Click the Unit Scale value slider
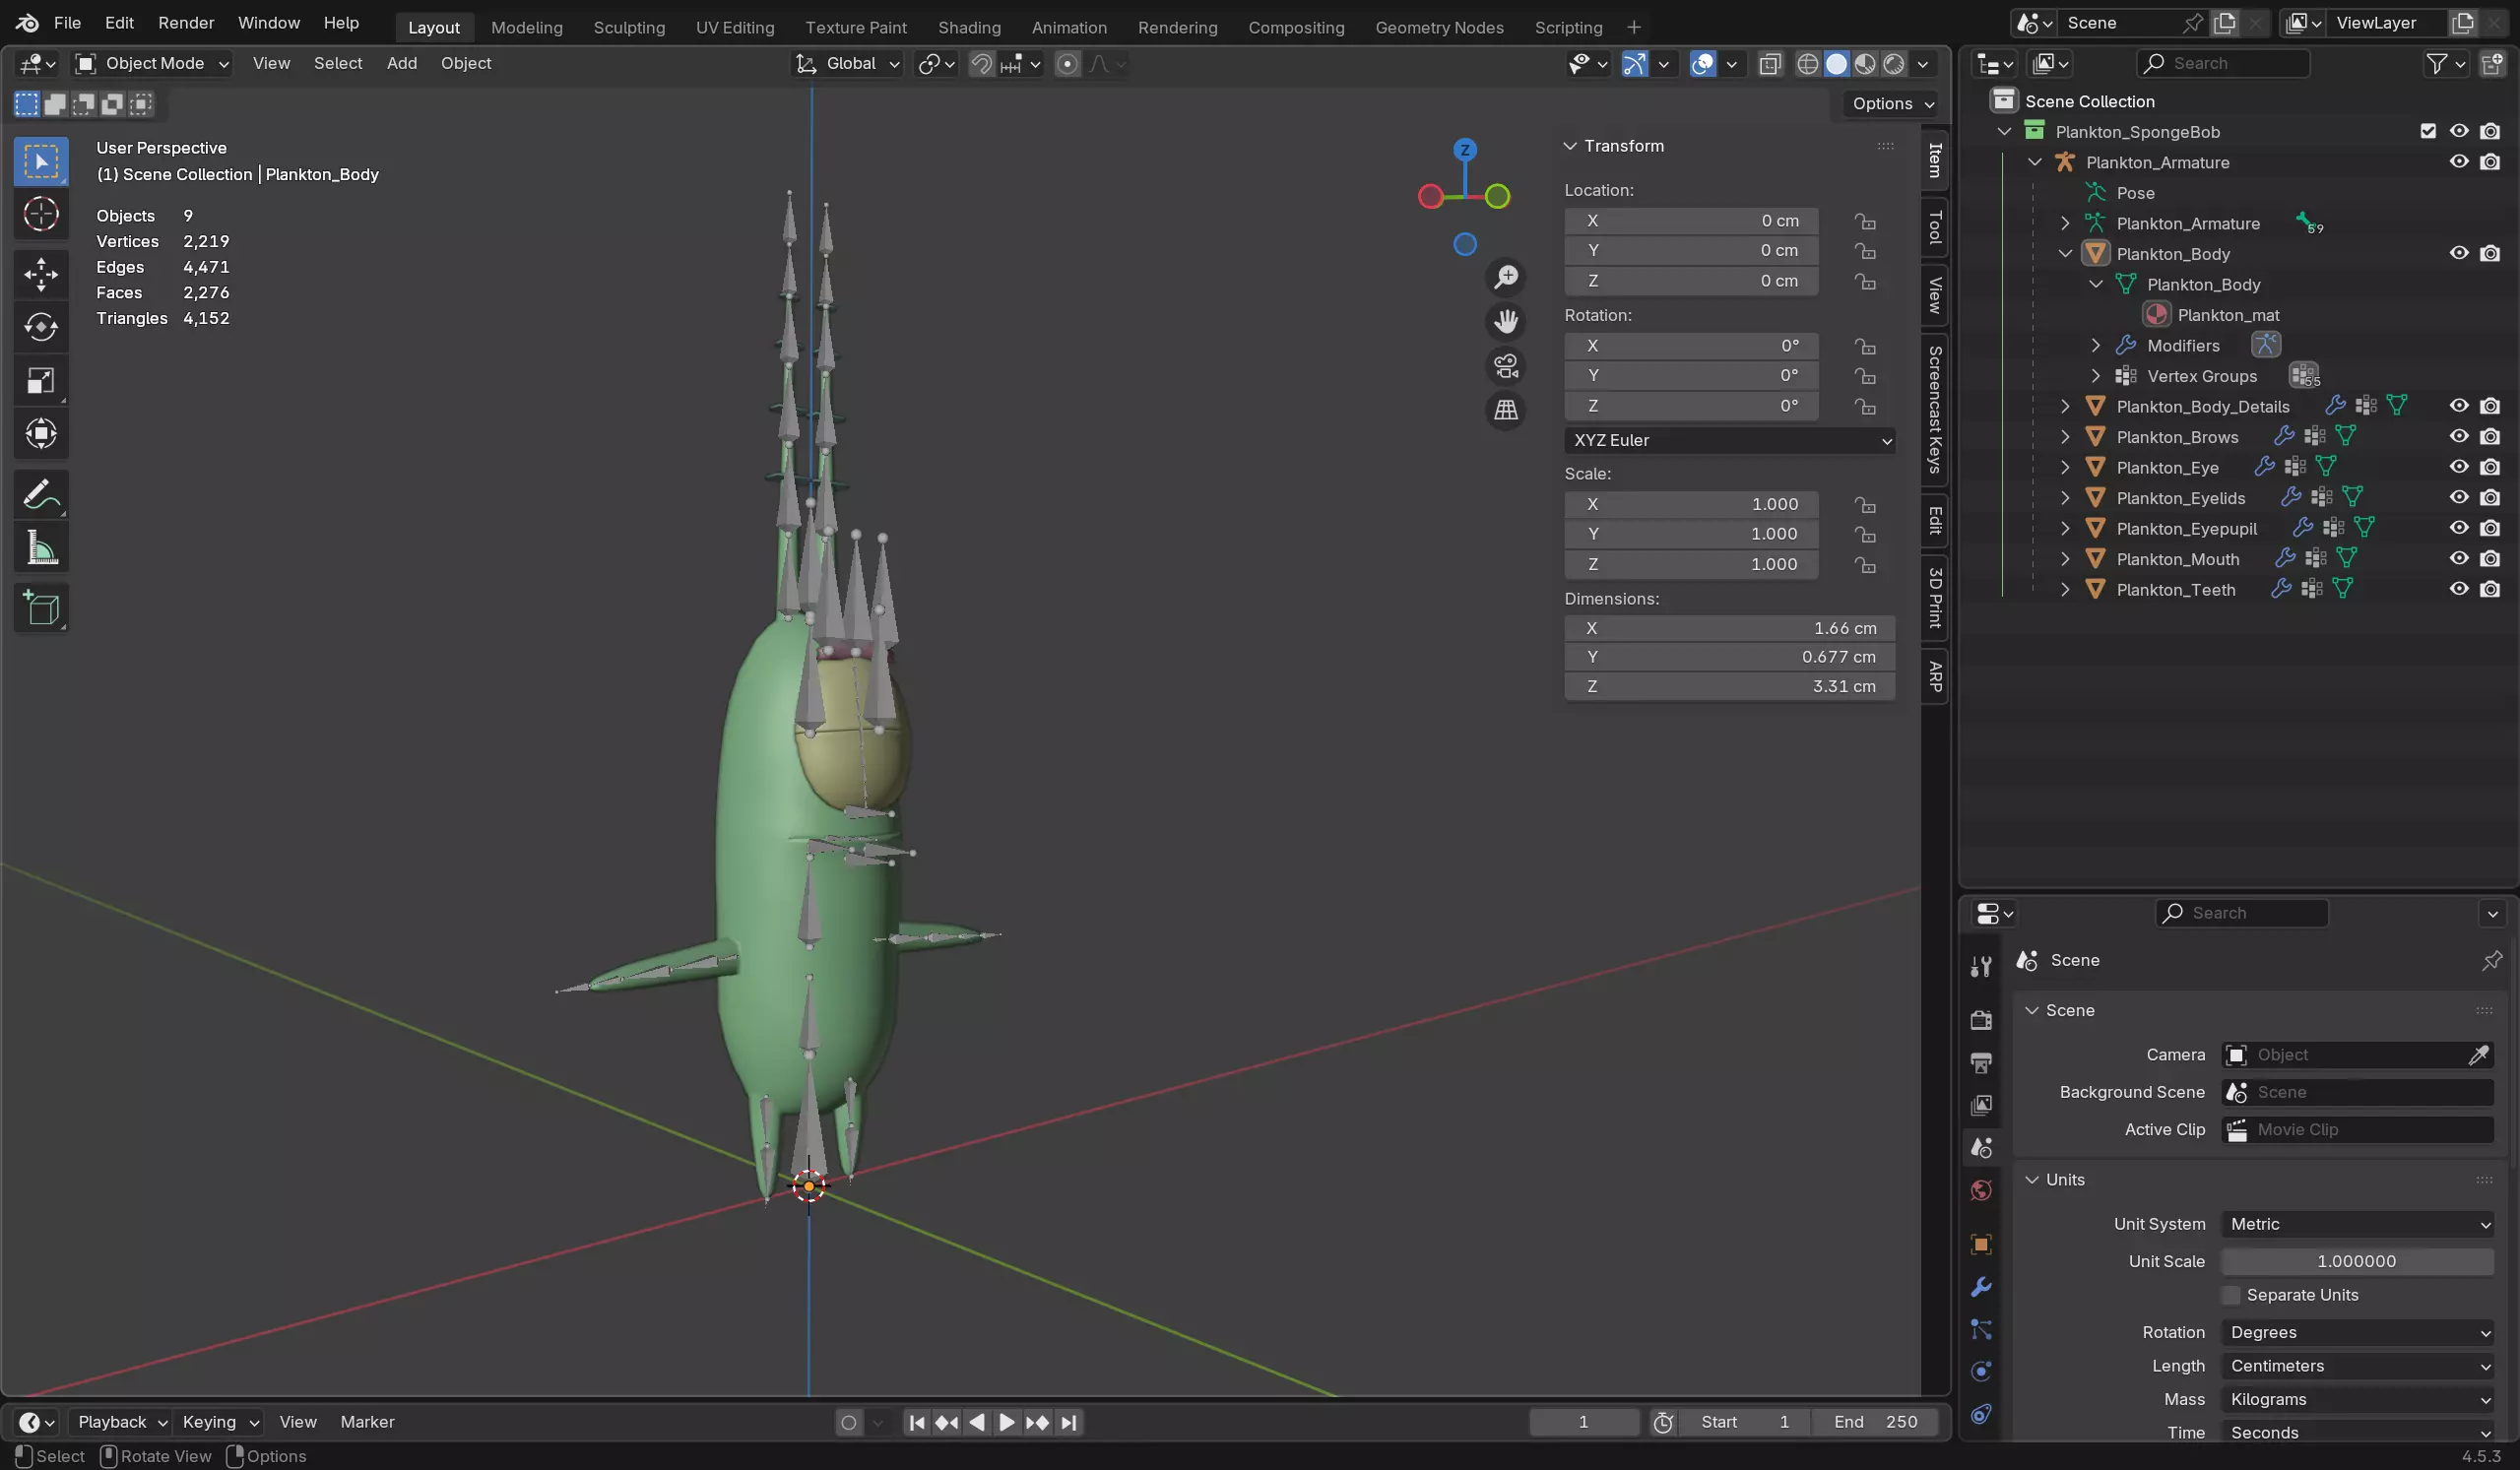2520x1470 pixels. point(2357,1262)
